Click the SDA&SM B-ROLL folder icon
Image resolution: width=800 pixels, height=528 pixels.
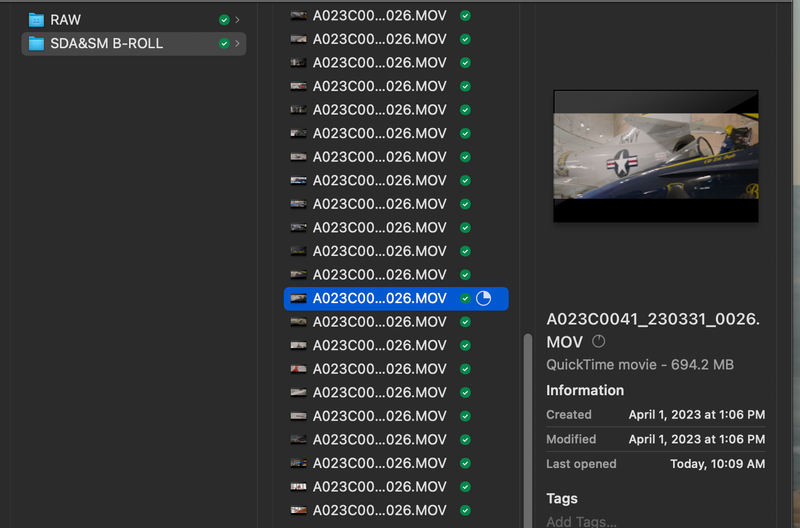pyautogui.click(x=36, y=44)
